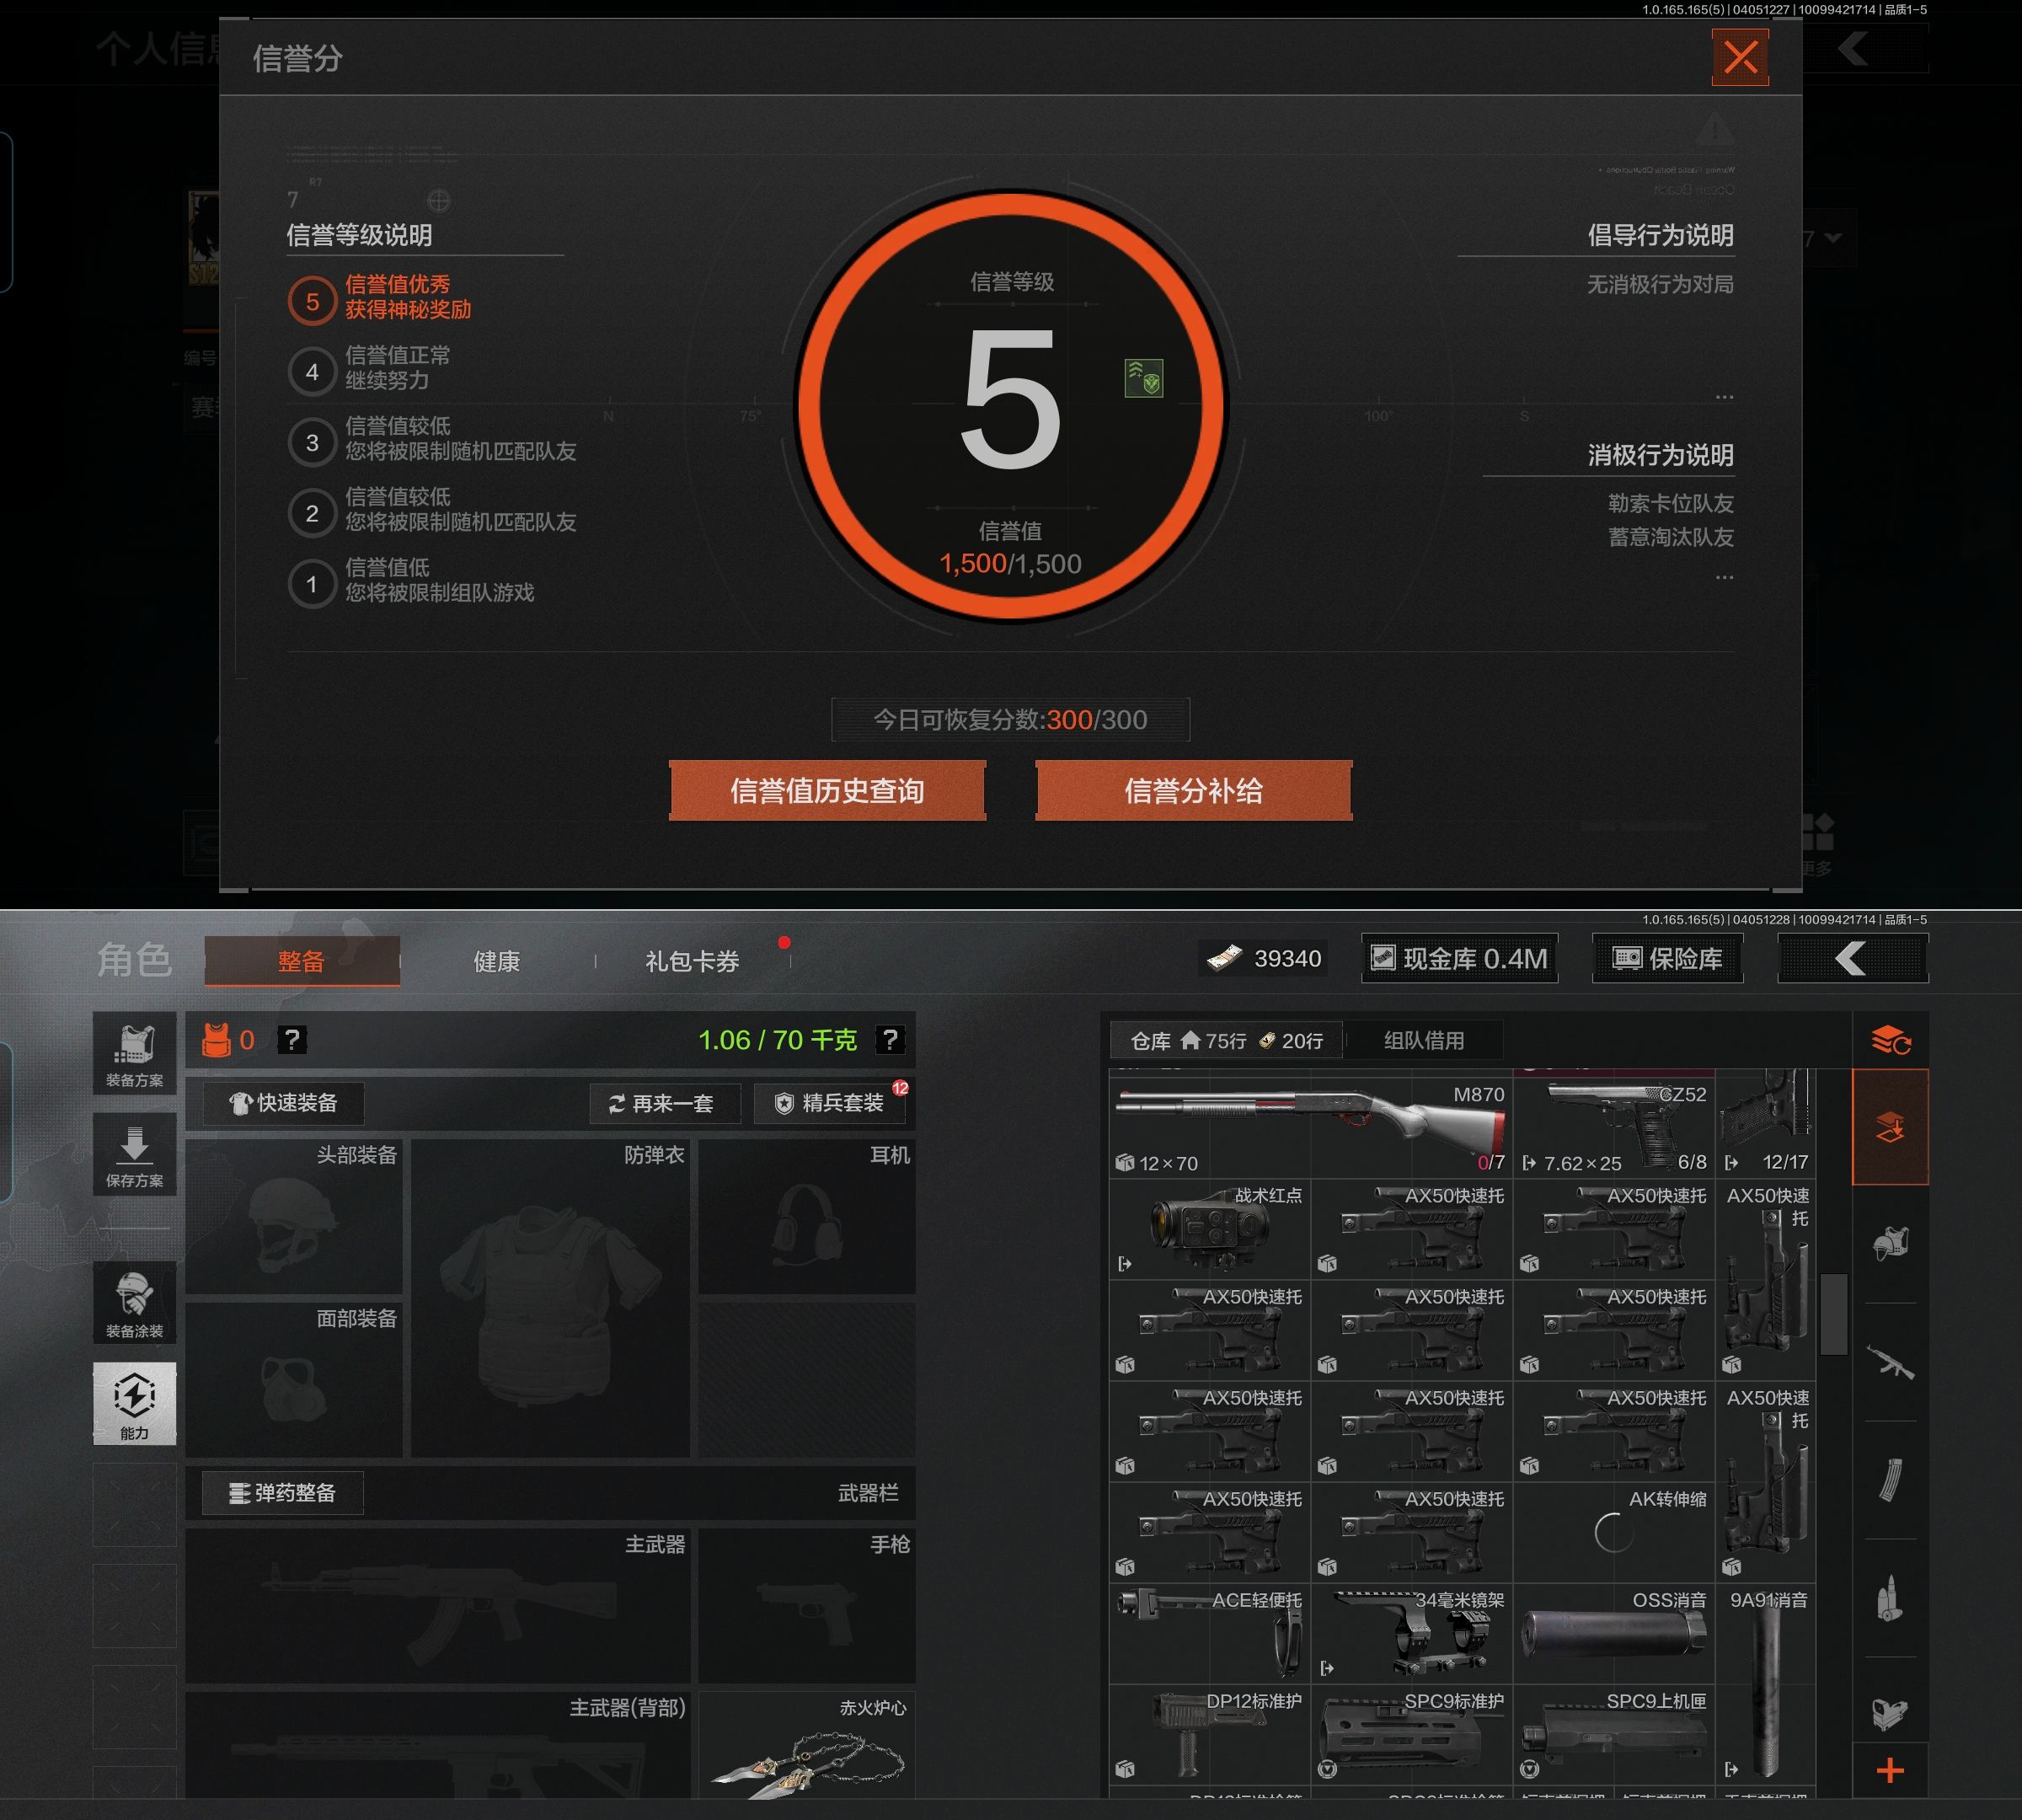Screen dimensions: 2022x1820
Task: Open the 装备方案 loadout icon
Action: 134,1053
